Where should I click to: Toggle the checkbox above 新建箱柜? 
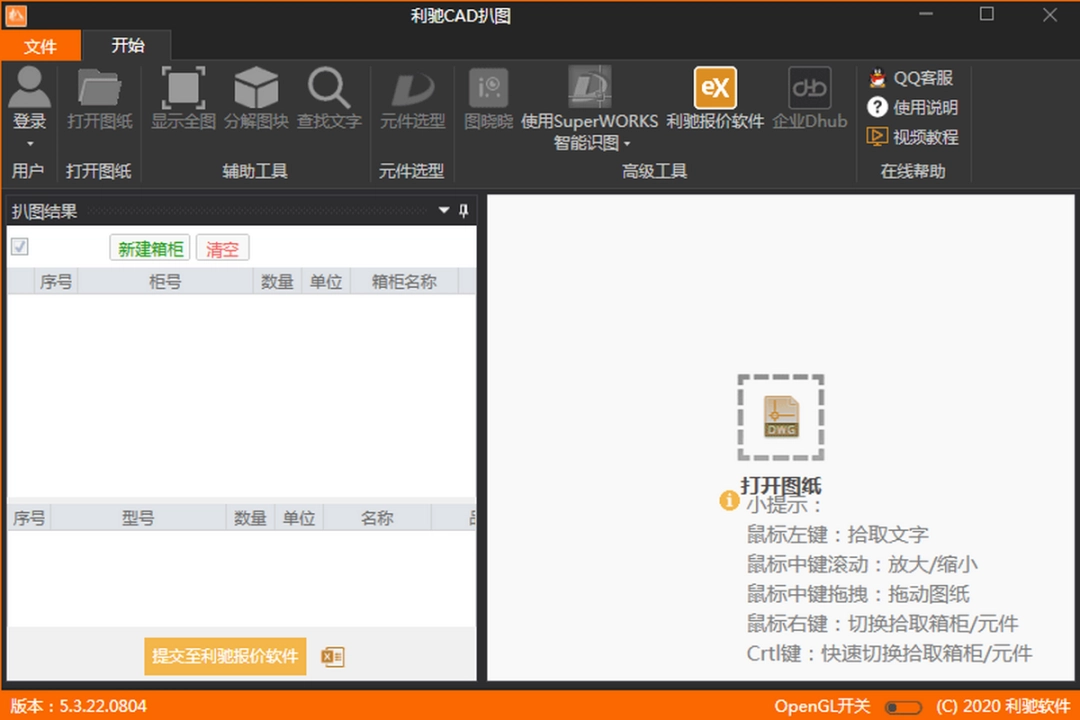click(x=19, y=246)
